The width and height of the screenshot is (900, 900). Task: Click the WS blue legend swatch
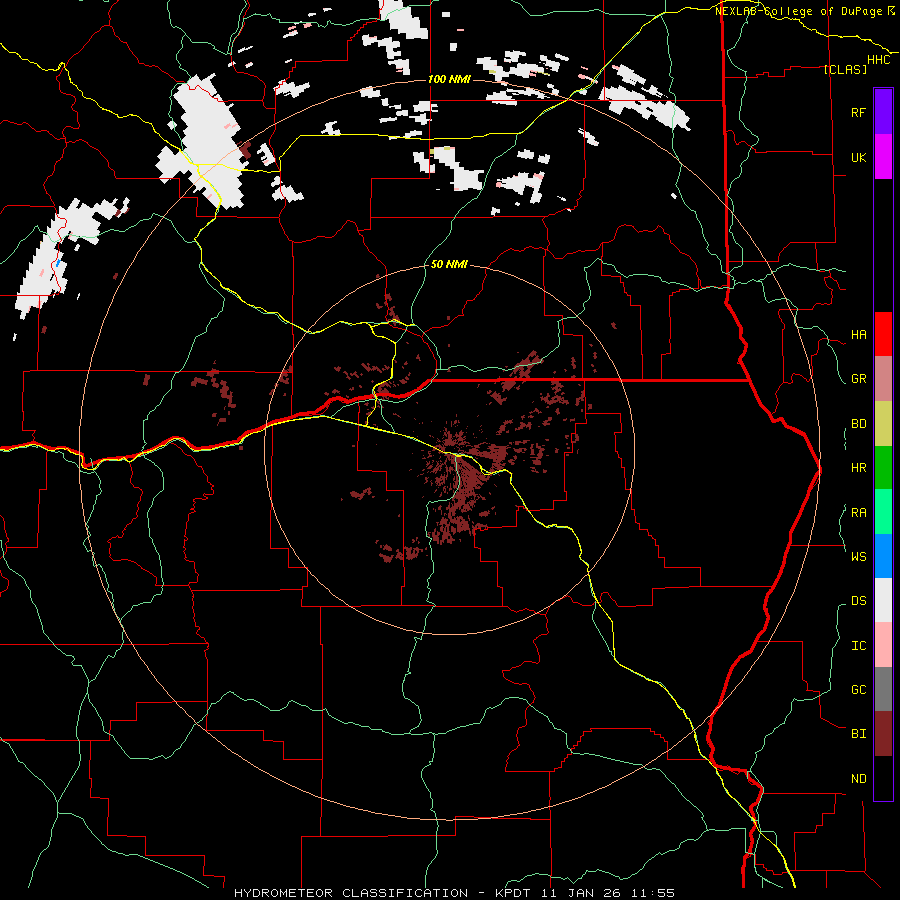click(x=883, y=556)
